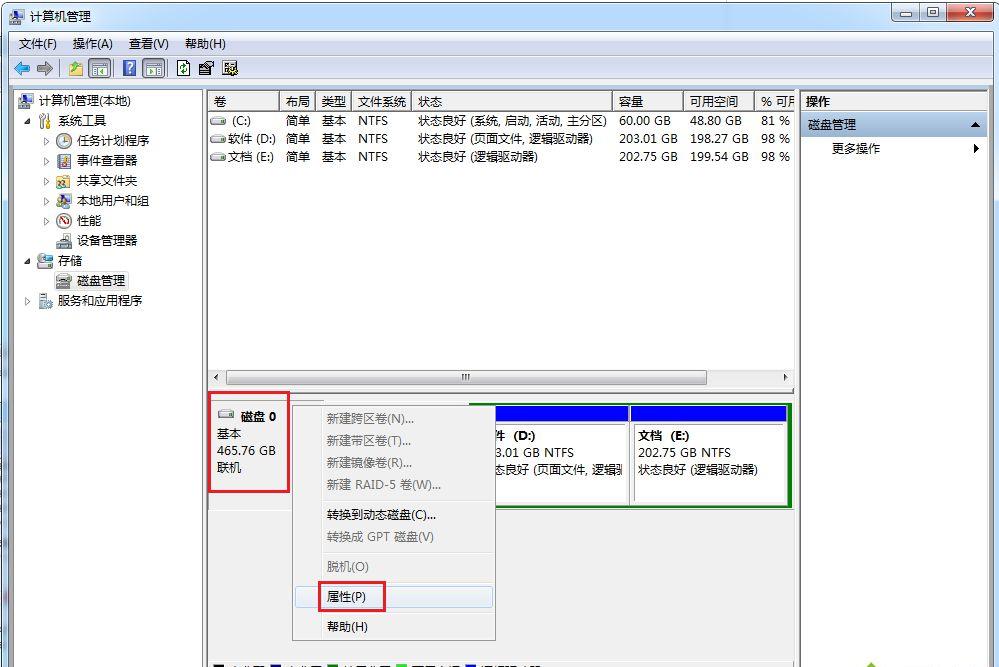This screenshot has height=667, width=999.
Task: Select 存储 in the tree
Action: [x=69, y=261]
